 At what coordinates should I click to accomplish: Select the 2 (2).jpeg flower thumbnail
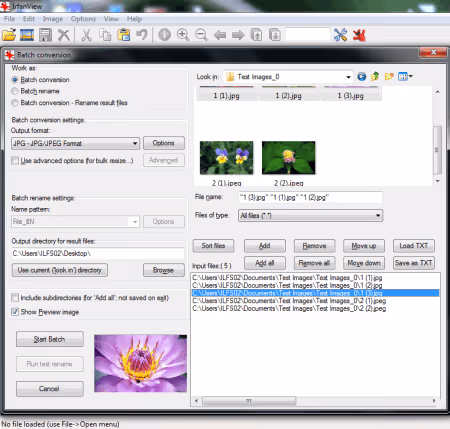click(x=289, y=158)
